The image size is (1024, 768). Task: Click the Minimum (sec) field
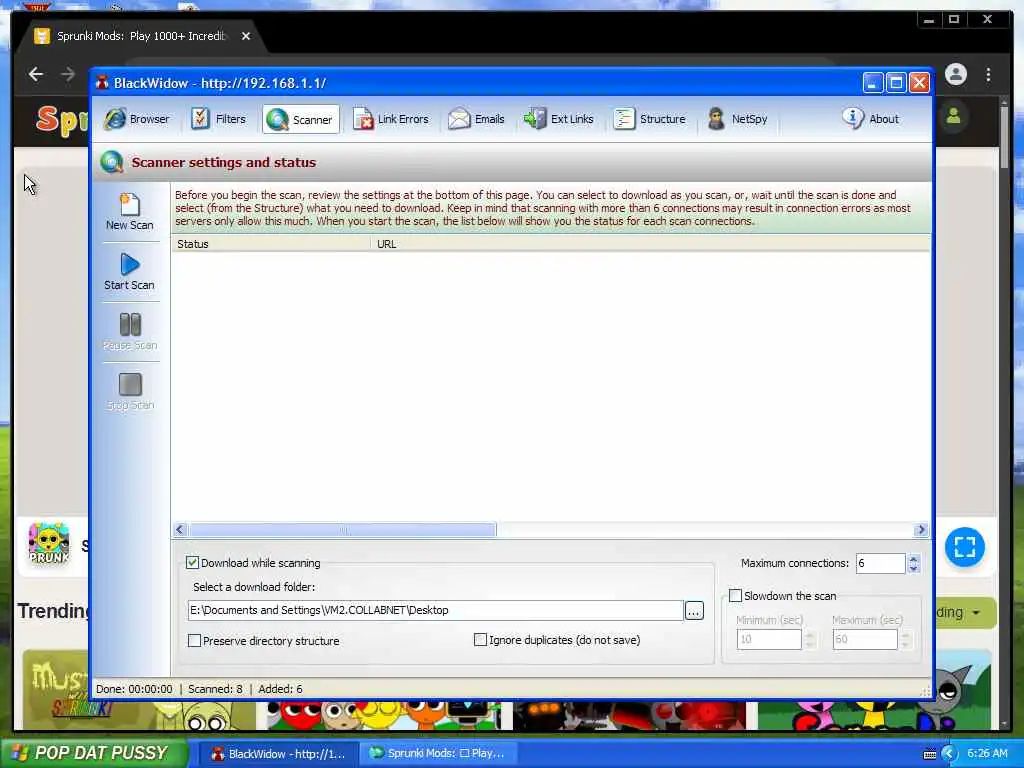769,639
